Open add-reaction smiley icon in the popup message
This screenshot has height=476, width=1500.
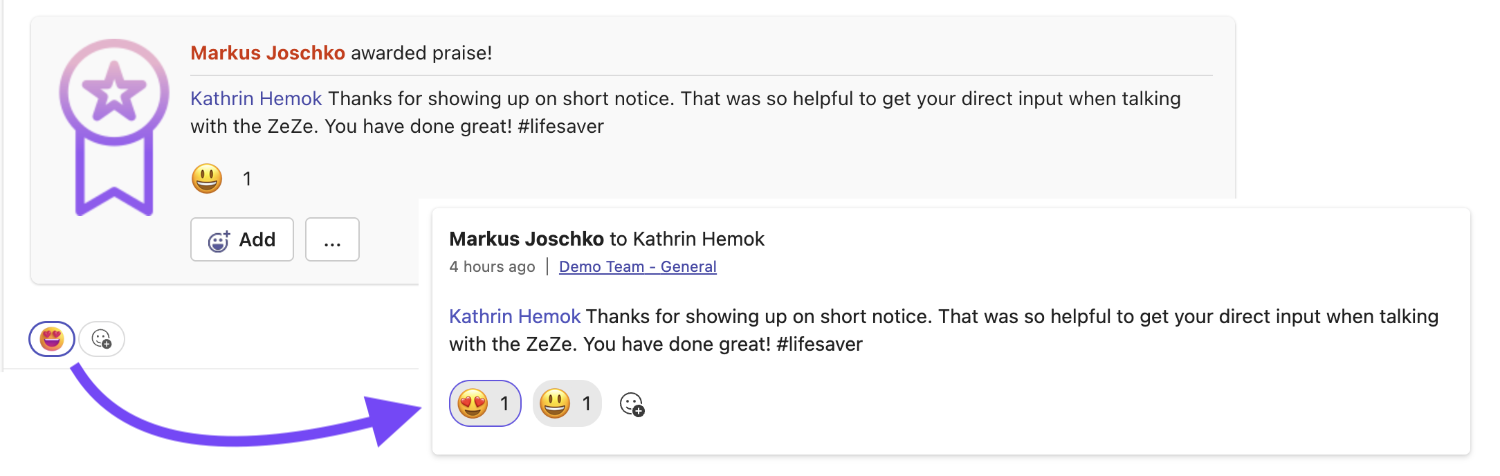click(x=632, y=404)
